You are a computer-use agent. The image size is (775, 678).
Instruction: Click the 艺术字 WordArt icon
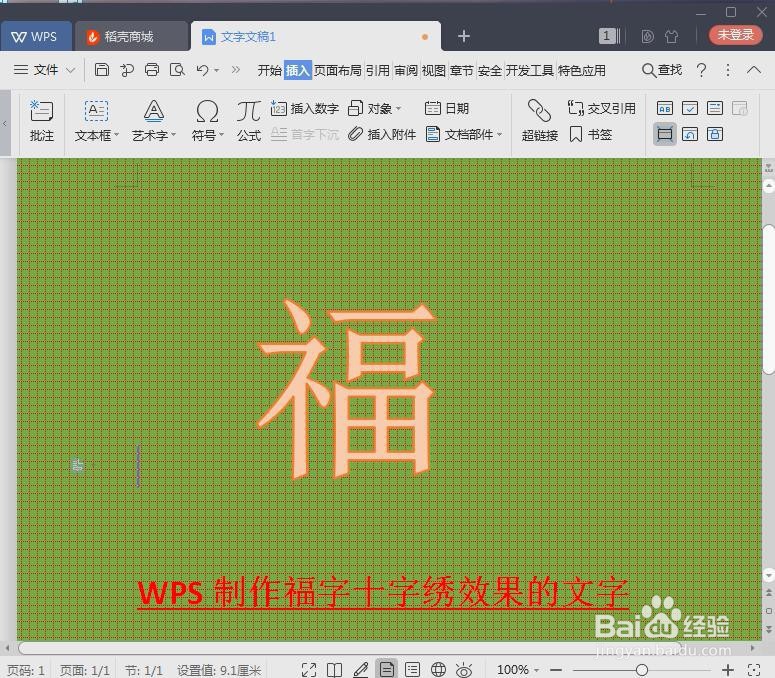click(154, 111)
